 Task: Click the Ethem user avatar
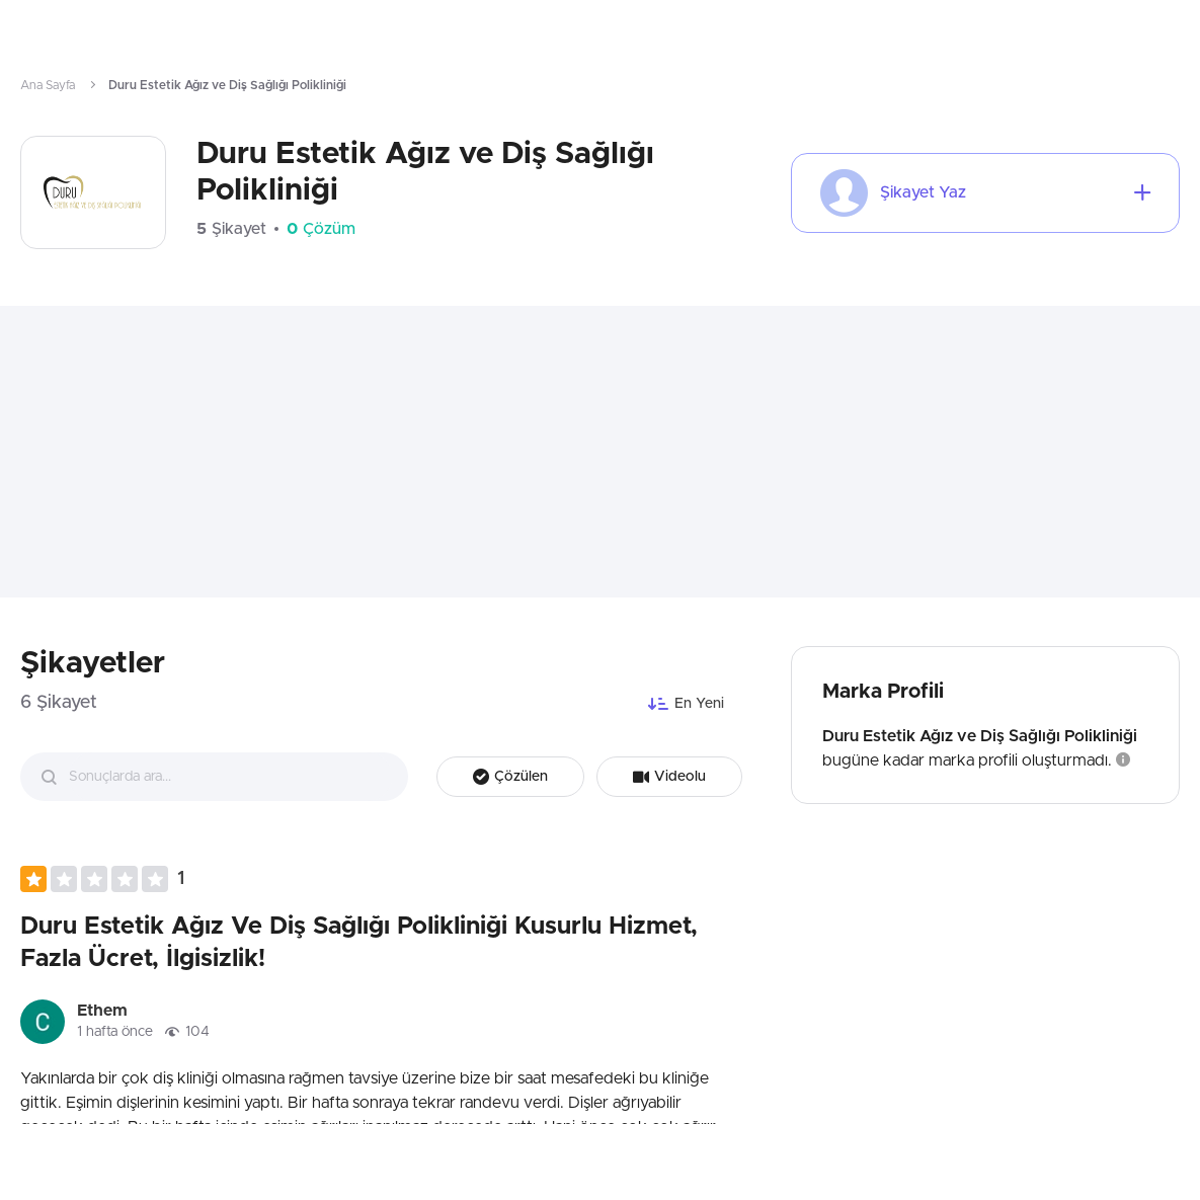(x=42, y=1022)
